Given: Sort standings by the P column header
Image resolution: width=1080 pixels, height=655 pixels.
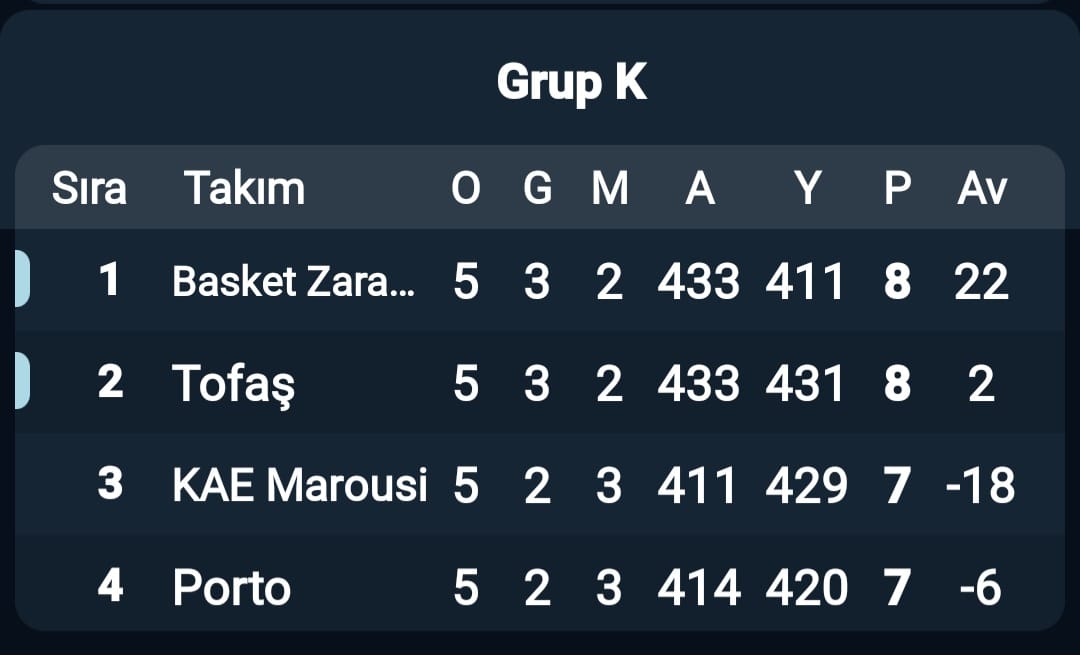Looking at the screenshot, I should pyautogui.click(x=897, y=188).
